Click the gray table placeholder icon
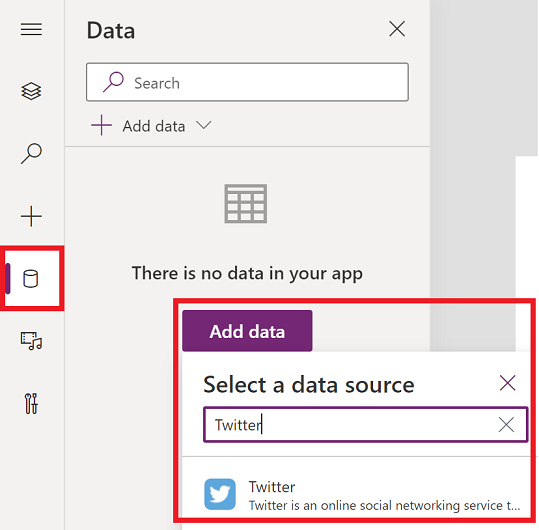The width and height of the screenshot is (539, 530). click(x=246, y=203)
